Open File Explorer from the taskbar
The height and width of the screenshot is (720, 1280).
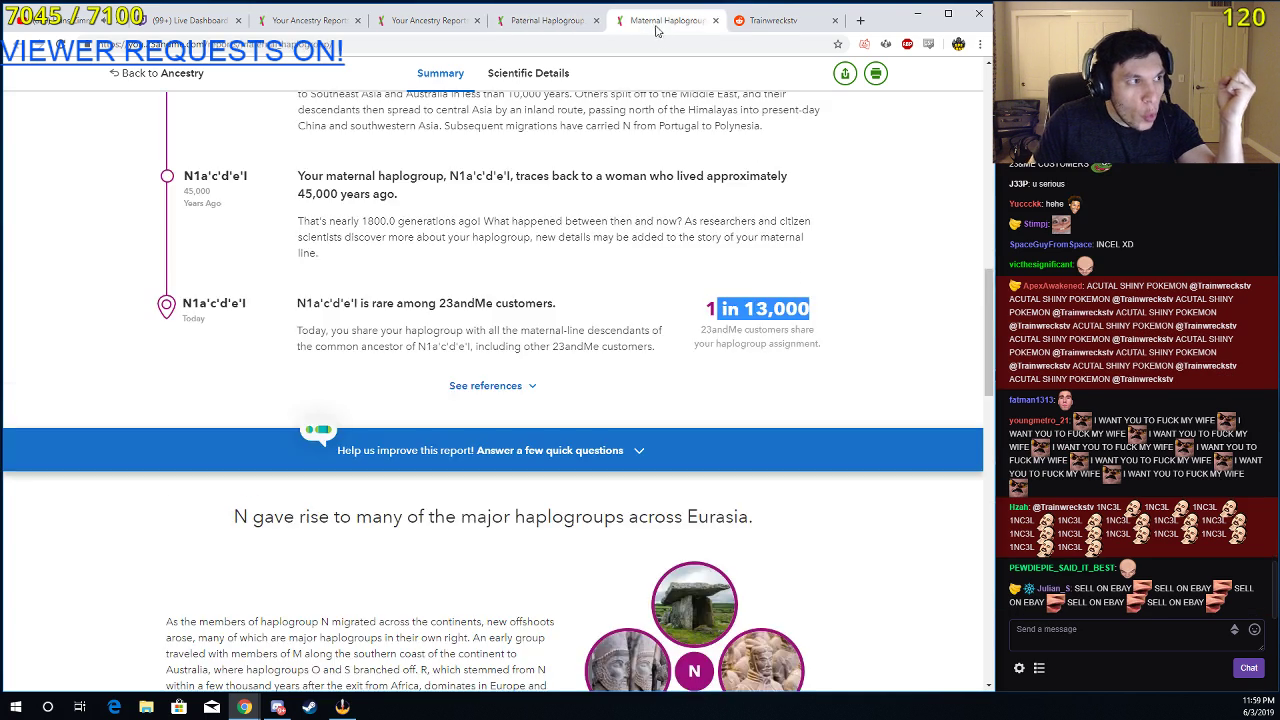(x=146, y=707)
